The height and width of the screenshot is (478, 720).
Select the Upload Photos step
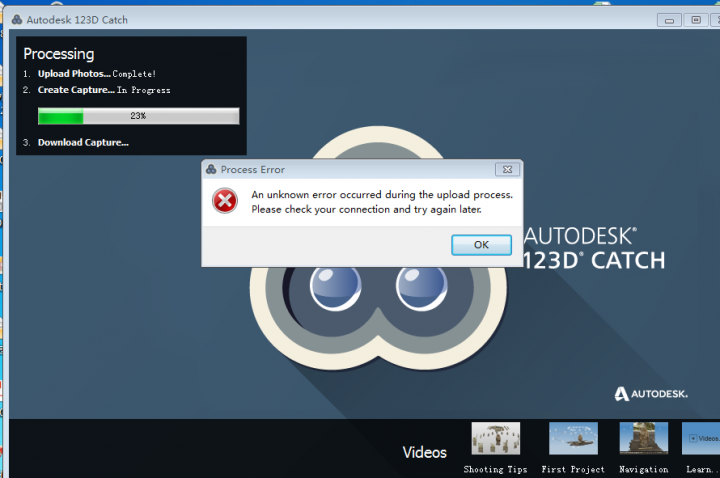[74, 74]
